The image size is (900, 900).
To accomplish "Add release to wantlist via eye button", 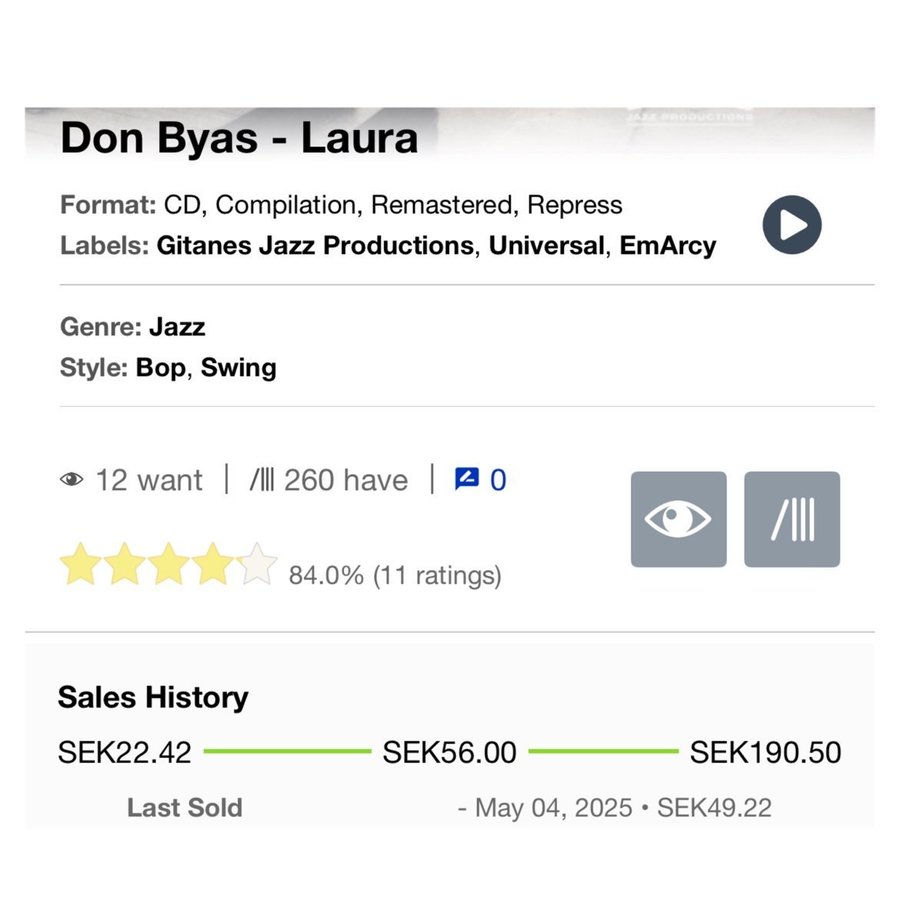I will pos(678,519).
